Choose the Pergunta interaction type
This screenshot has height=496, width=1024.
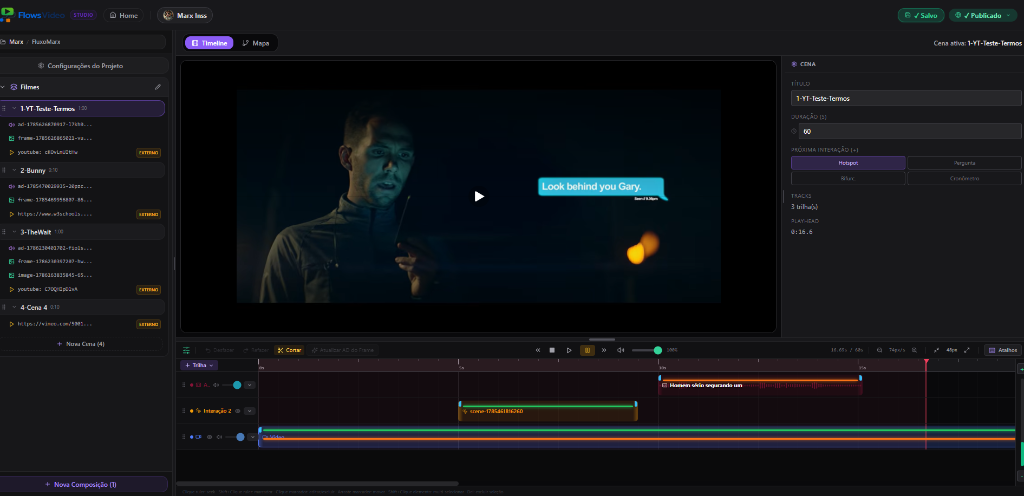point(964,163)
